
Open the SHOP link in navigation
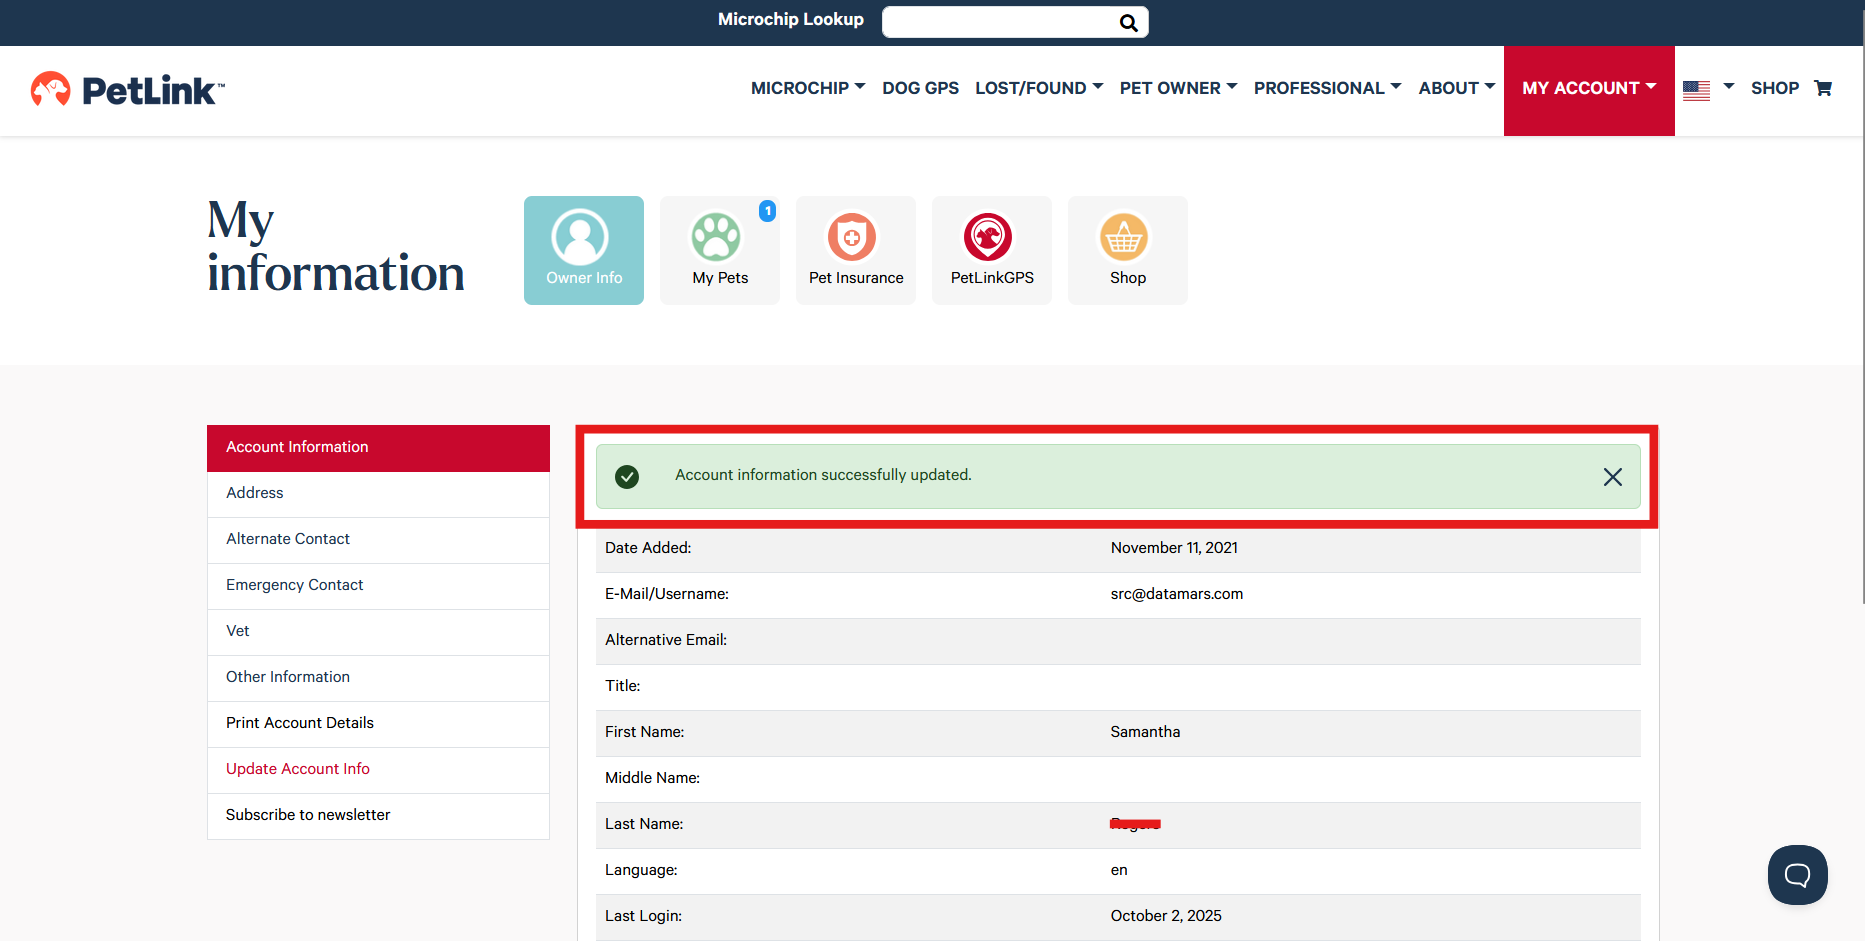click(x=1775, y=88)
